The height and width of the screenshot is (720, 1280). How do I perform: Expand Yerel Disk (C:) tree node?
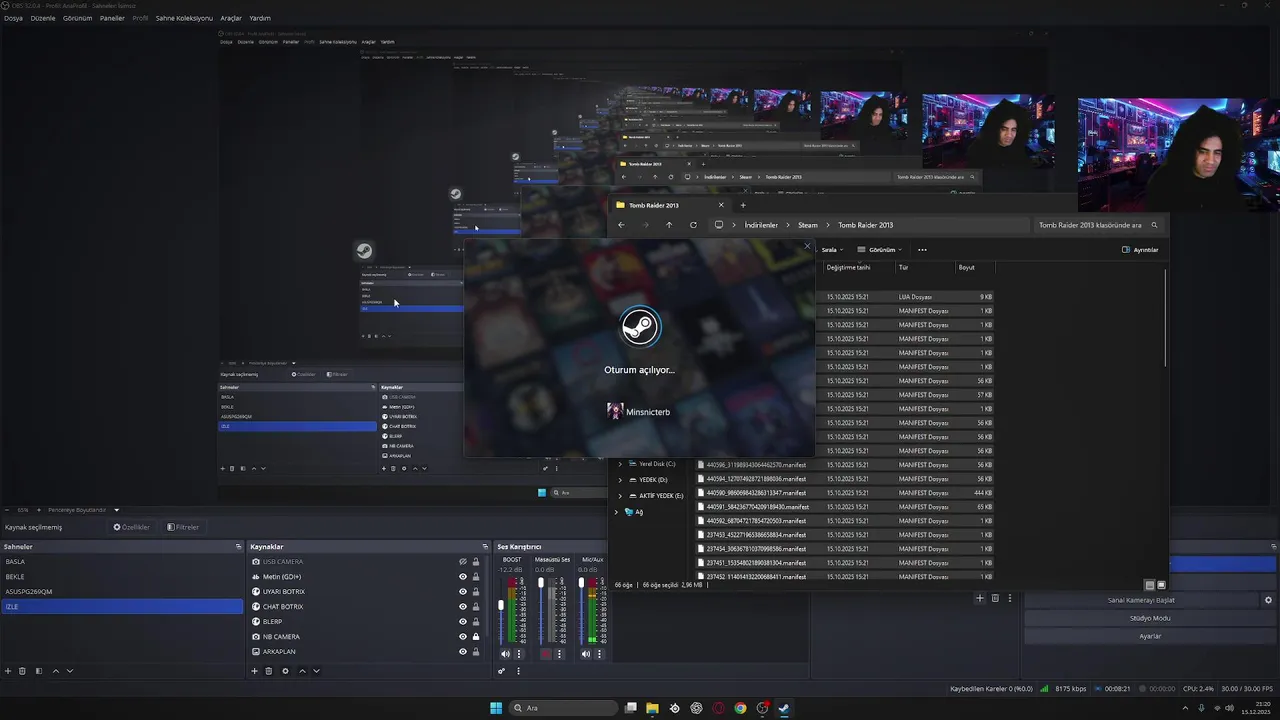[620, 464]
